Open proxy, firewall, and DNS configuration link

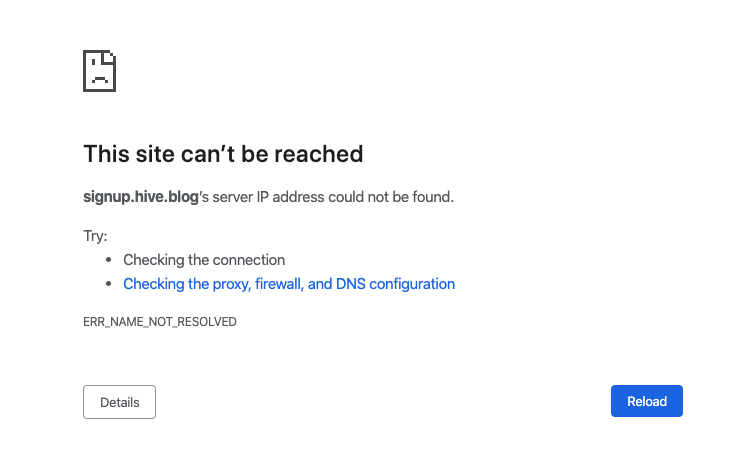(289, 284)
